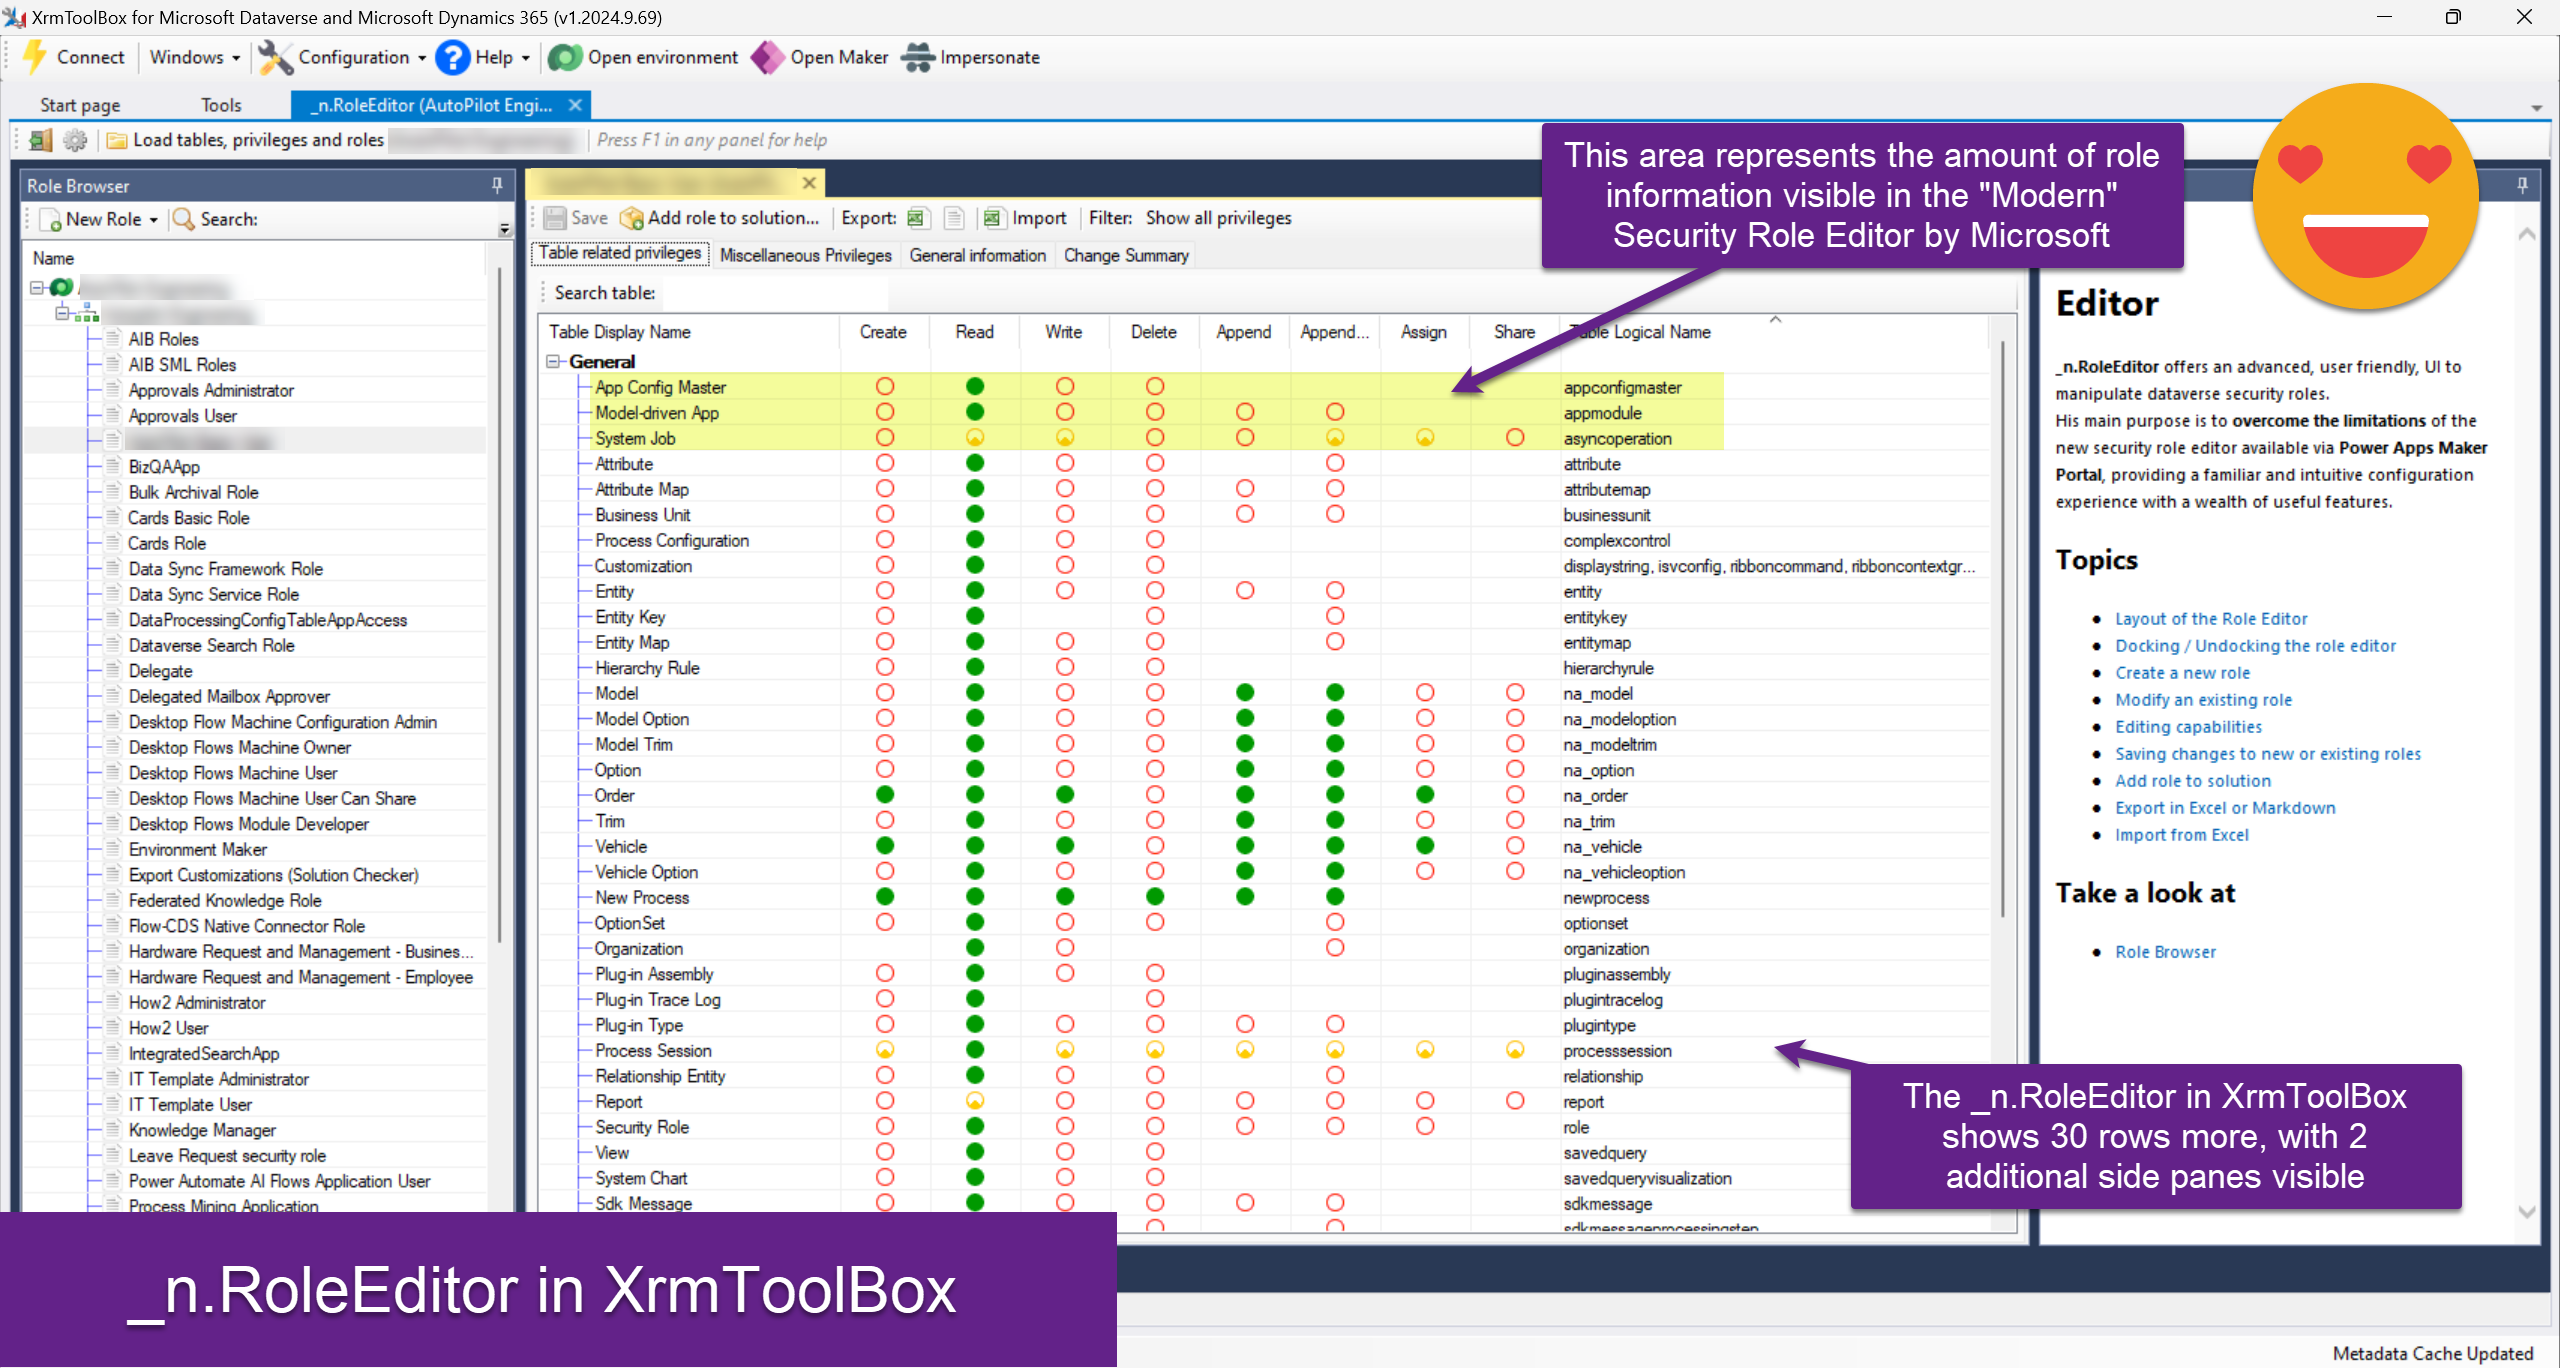
Task: Open Docking / Undocking the role editor link
Action: 2255,645
